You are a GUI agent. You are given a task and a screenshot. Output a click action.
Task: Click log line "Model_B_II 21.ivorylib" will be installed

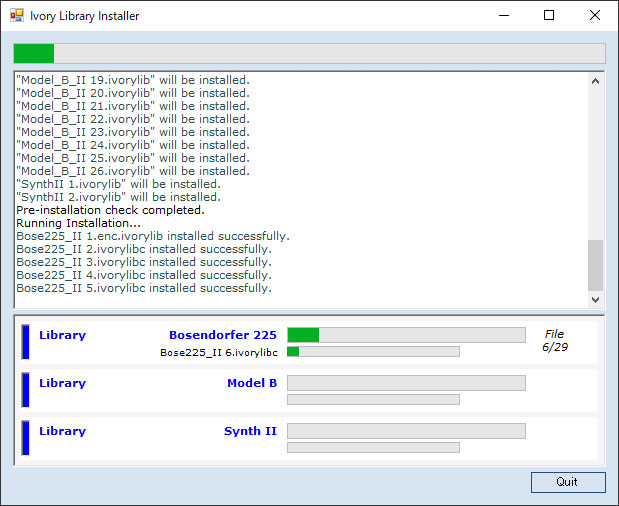tap(133, 106)
